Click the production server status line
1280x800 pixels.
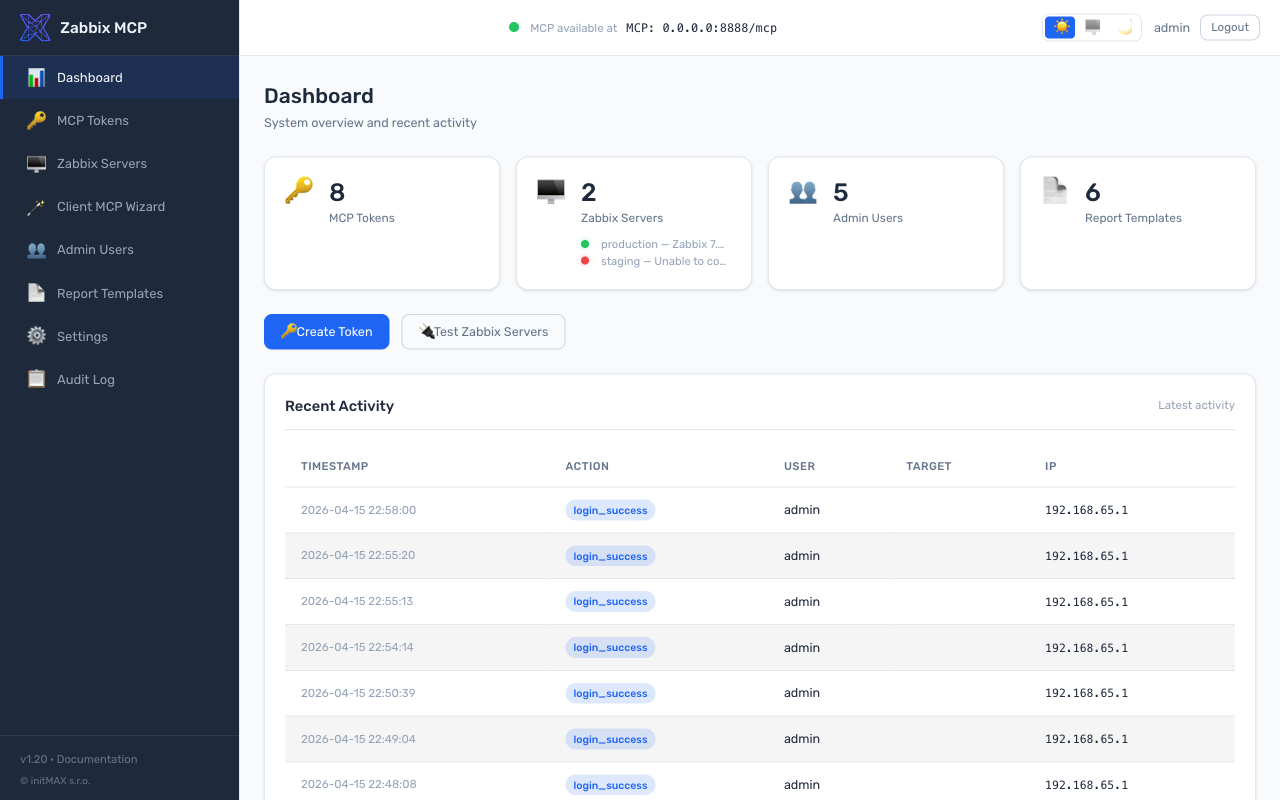point(654,244)
